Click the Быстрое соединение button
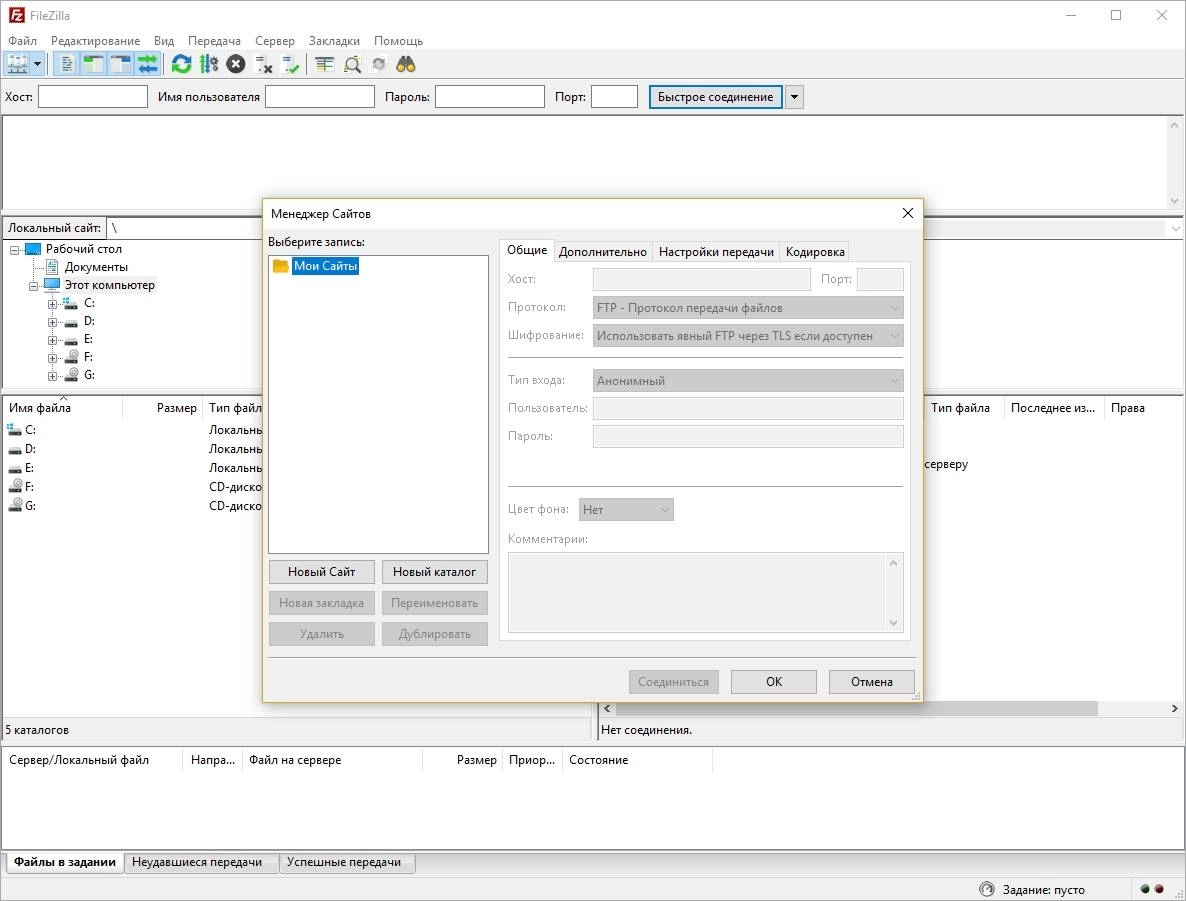Viewport: 1186px width, 901px height. (x=716, y=97)
